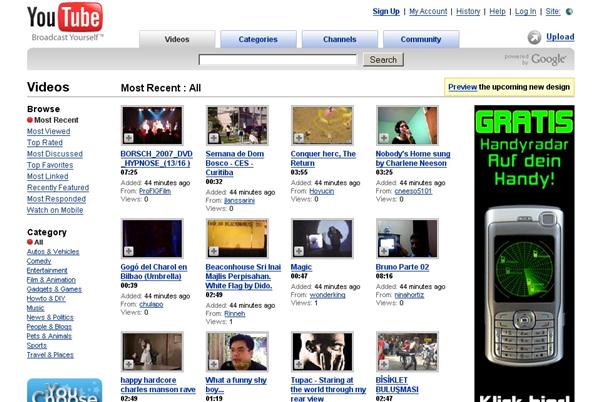600x402 pixels.
Task: Filter videos by Comedy category
Action: 41,260
